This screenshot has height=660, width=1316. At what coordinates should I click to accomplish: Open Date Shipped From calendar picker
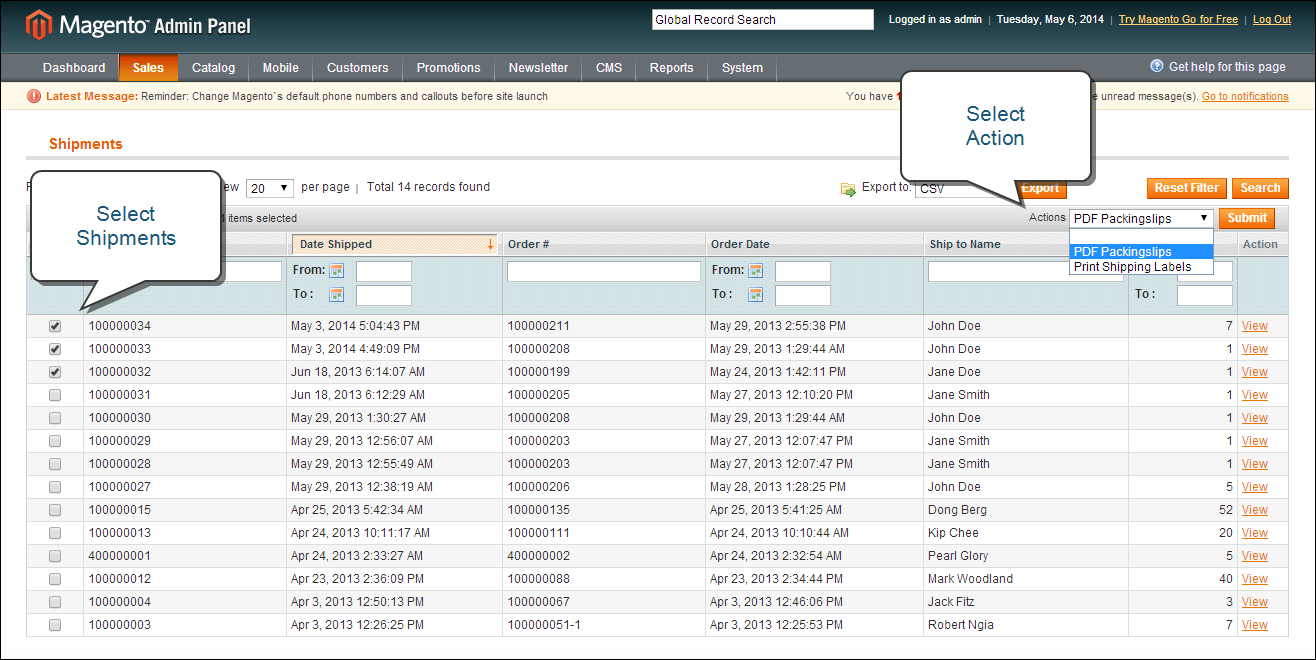click(x=337, y=271)
